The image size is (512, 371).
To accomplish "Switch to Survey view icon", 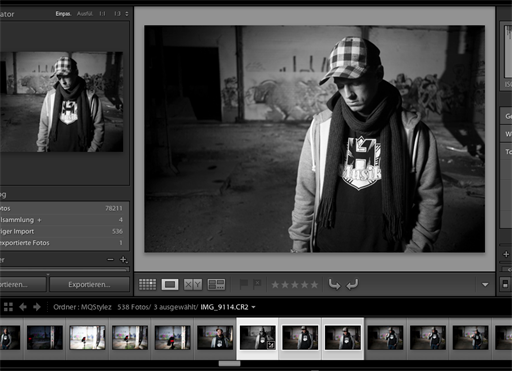I will (x=216, y=285).
